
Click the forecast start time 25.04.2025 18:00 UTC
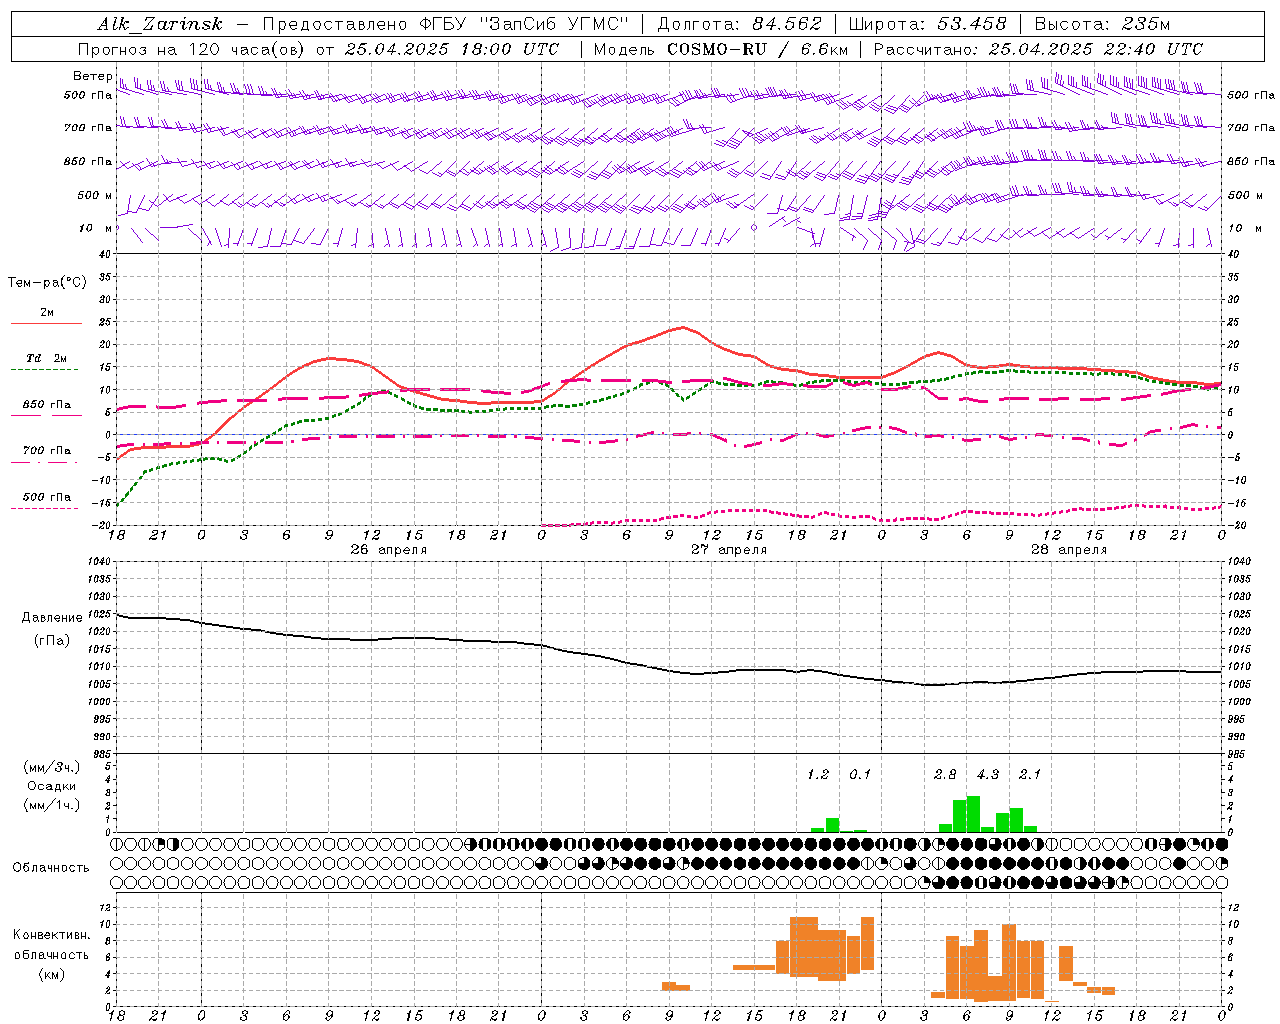coord(451,49)
